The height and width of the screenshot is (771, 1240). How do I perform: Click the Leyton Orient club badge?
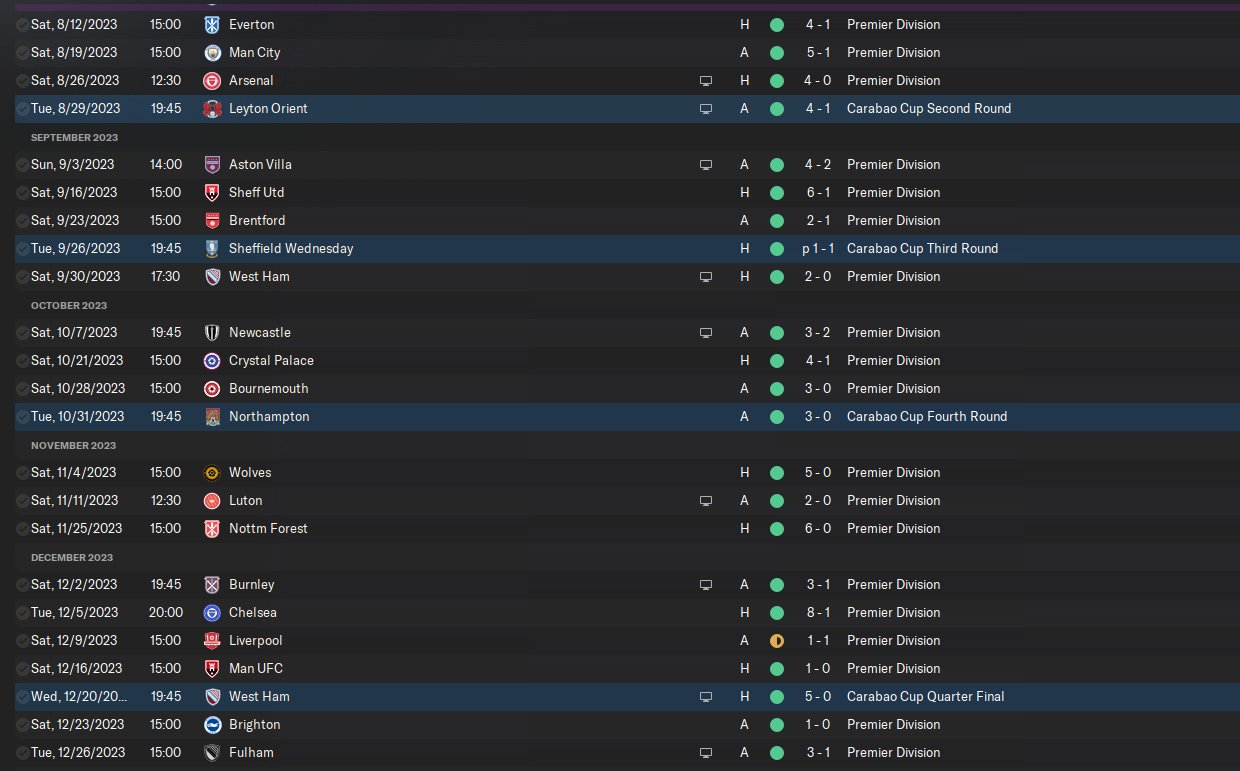pos(211,108)
